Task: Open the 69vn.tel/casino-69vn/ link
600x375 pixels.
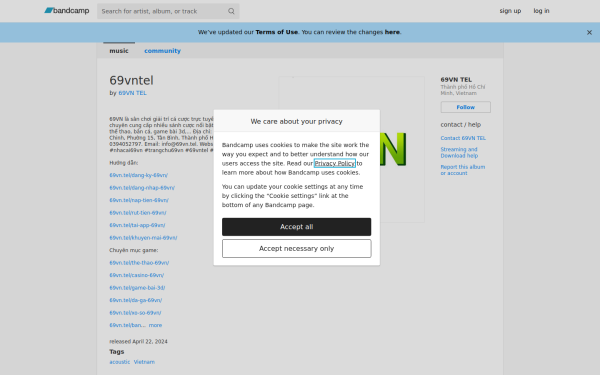Action: tap(137, 275)
